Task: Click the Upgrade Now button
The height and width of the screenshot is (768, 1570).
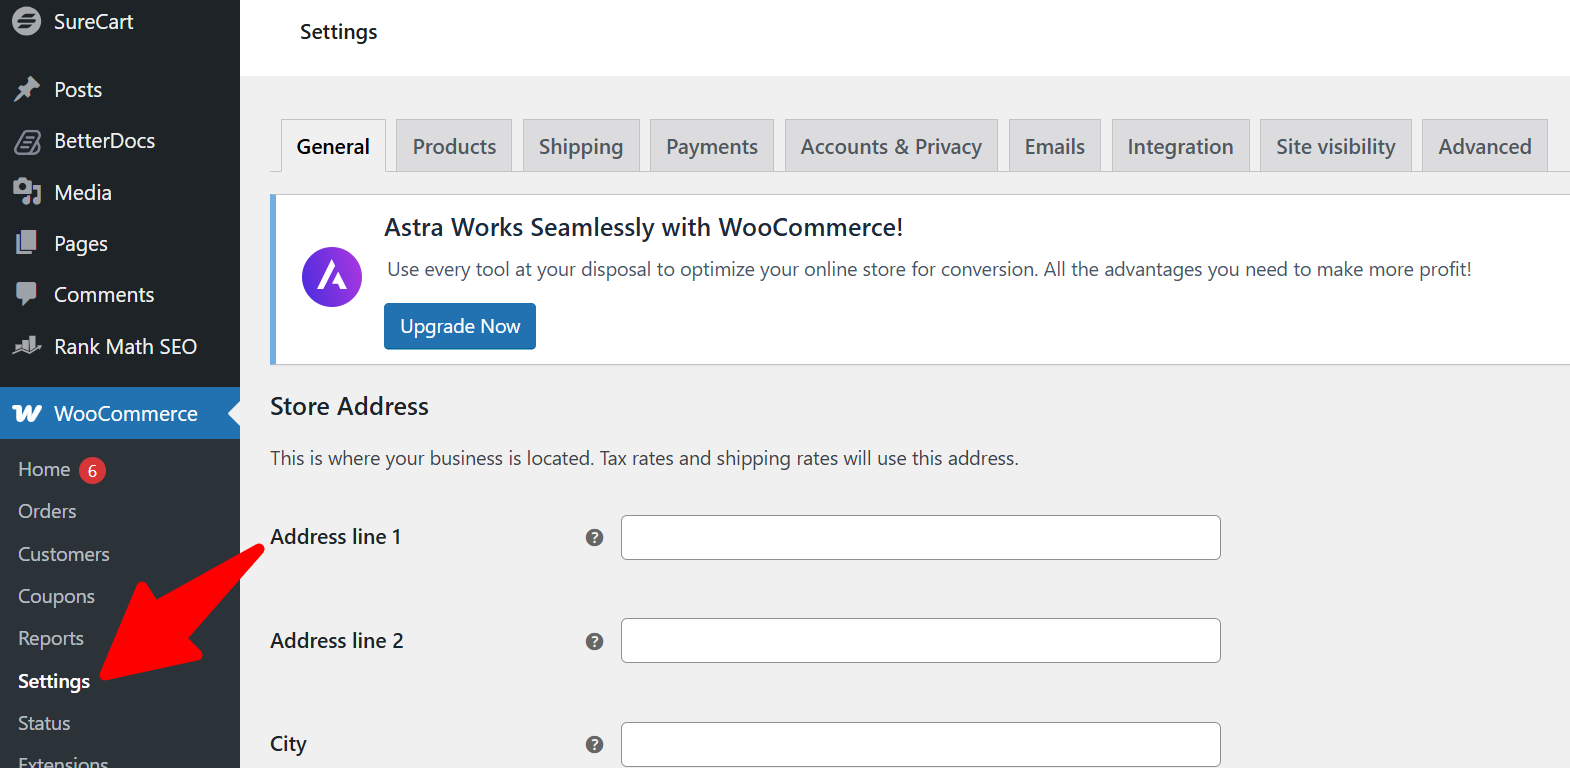Action: (460, 326)
